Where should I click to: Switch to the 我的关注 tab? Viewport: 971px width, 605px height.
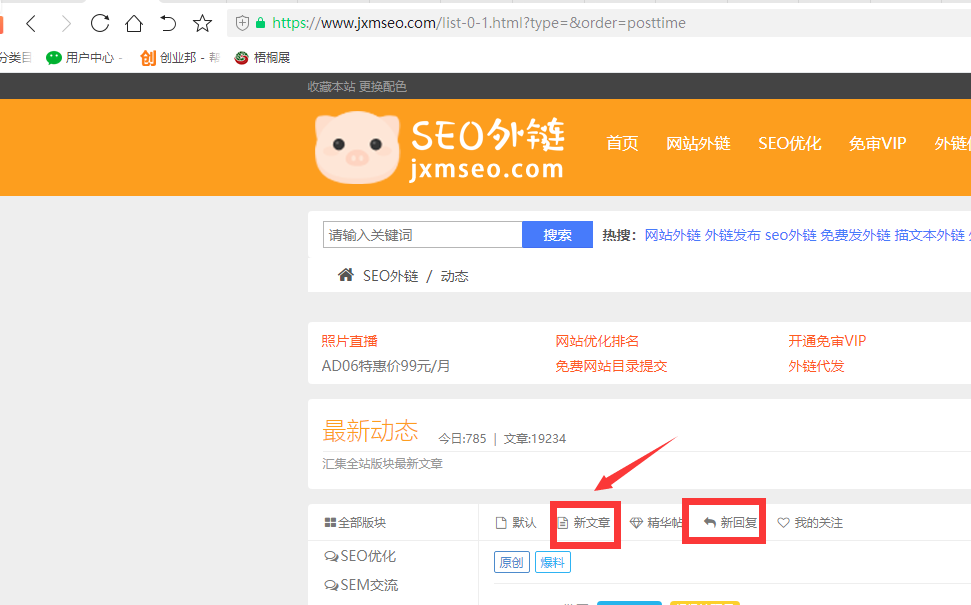pyautogui.click(x=810, y=523)
